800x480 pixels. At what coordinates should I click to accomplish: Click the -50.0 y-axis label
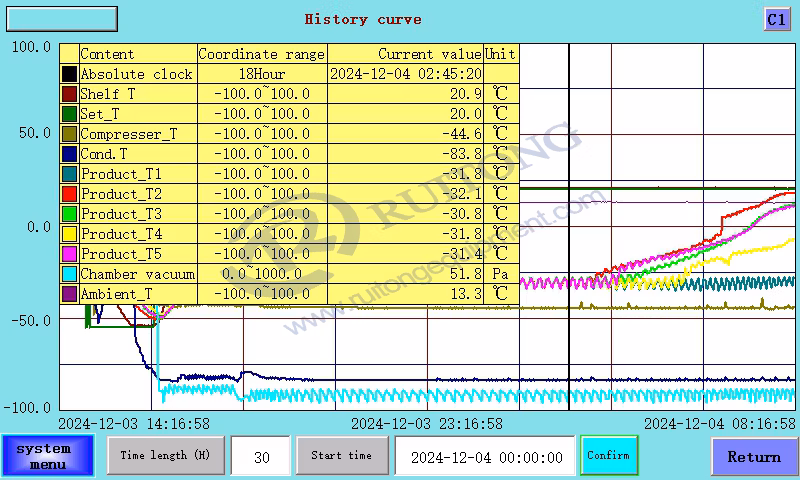31,321
